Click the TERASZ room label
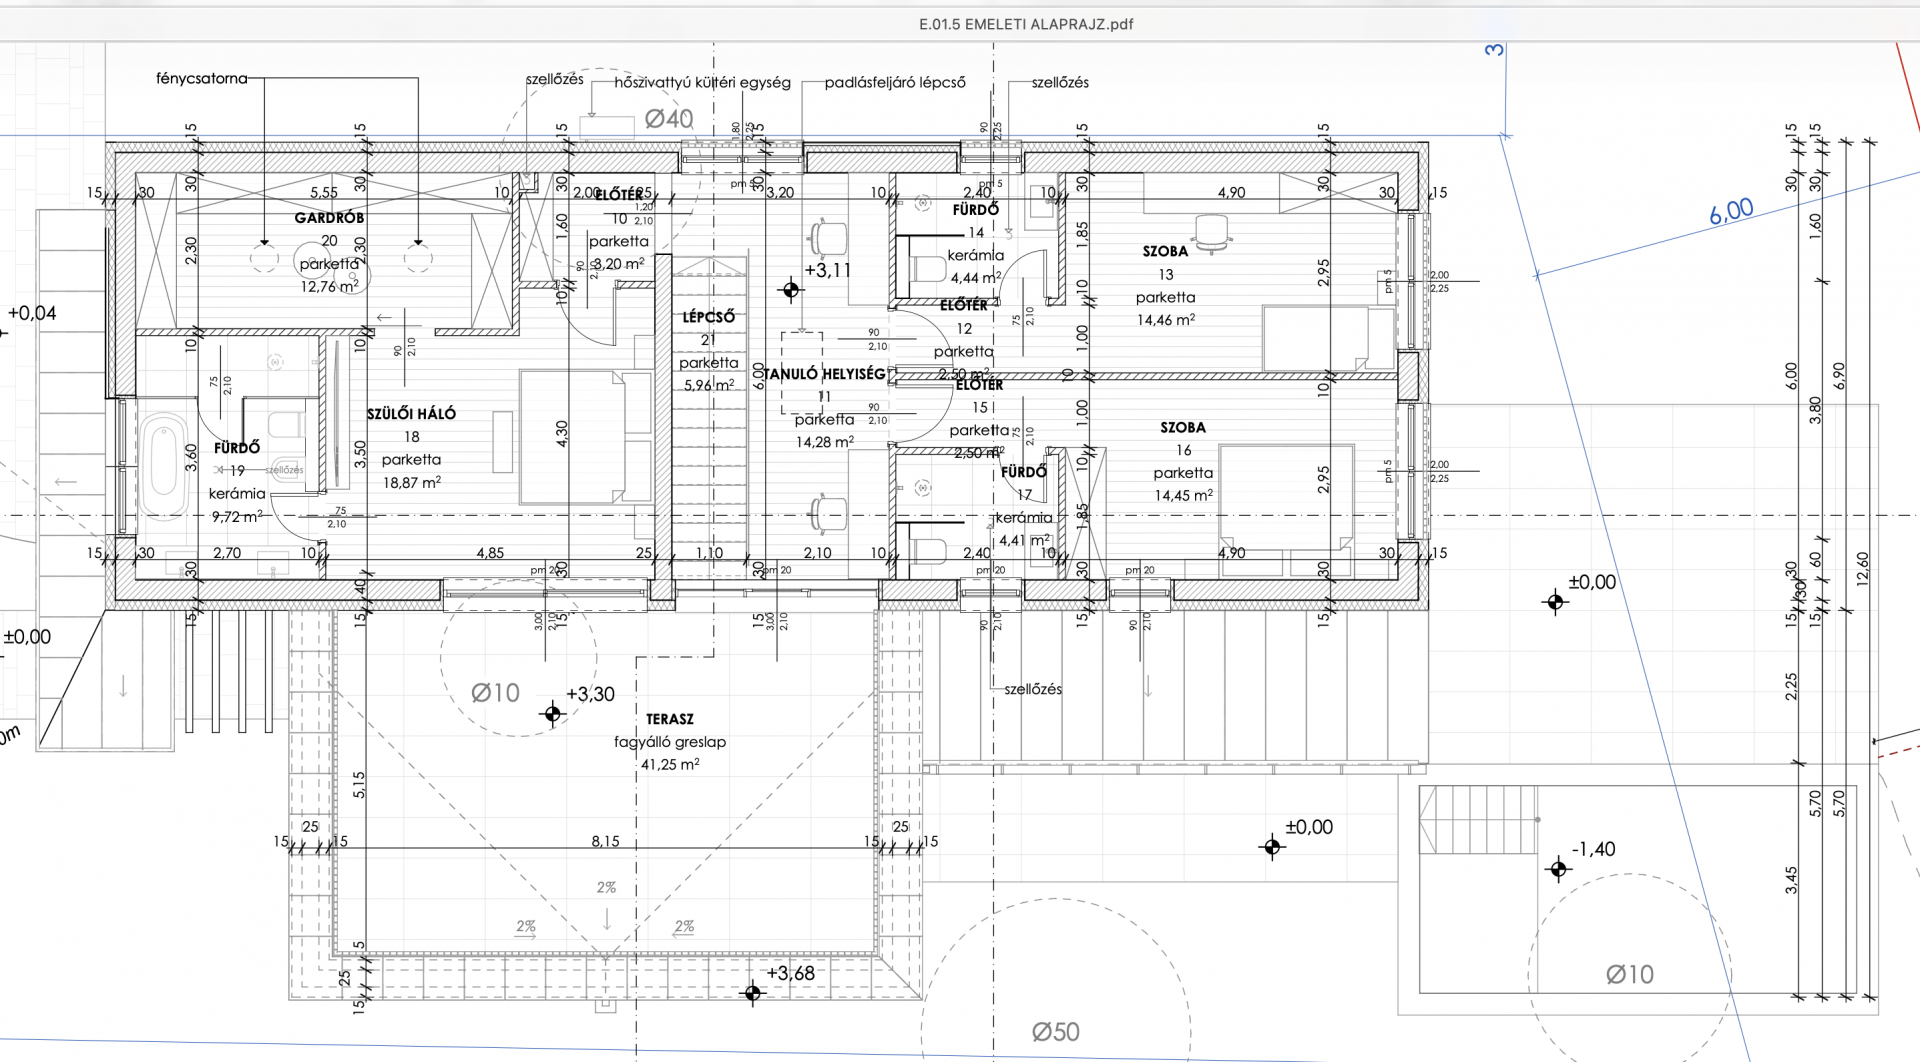 click(669, 719)
